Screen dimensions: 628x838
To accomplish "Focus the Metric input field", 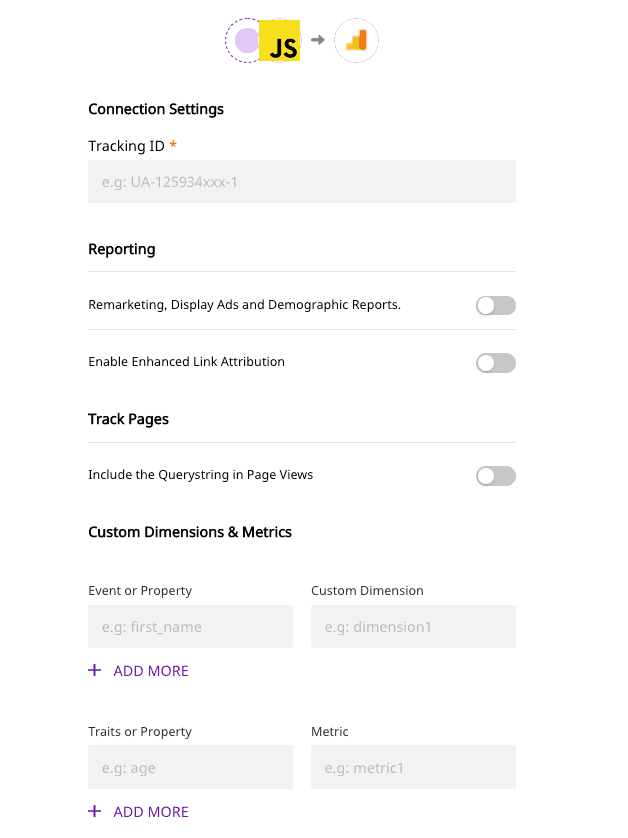I will [x=413, y=768].
